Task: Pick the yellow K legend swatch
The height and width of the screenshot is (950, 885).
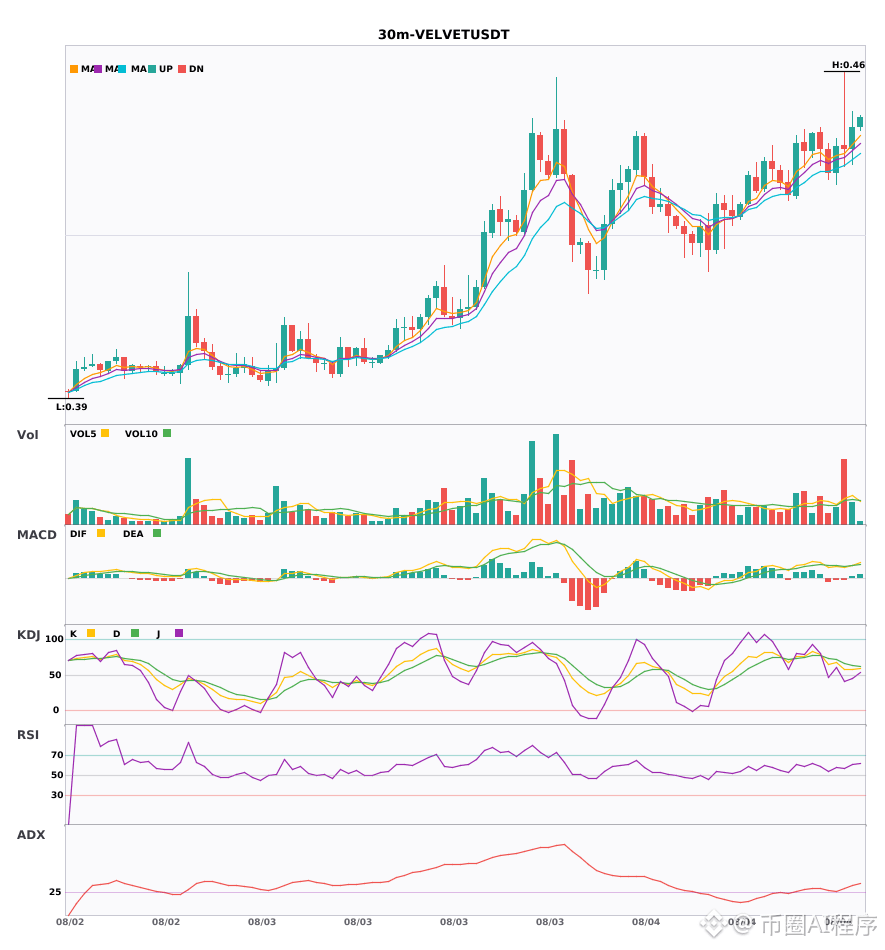Action: [x=91, y=633]
